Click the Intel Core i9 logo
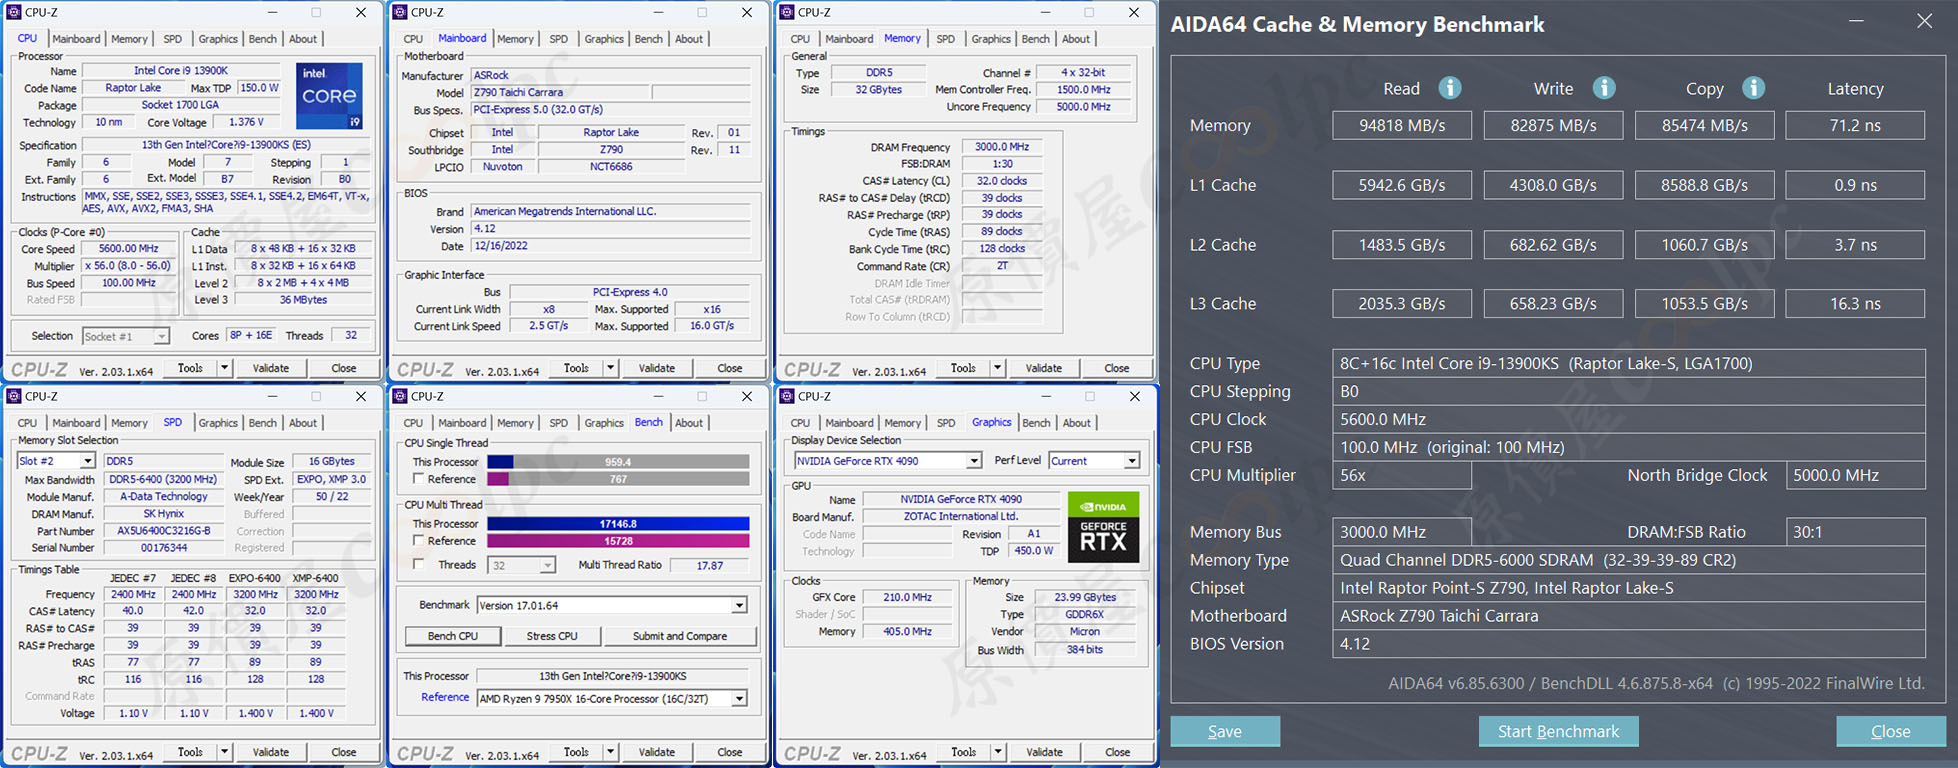This screenshot has width=1958, height=768. [329, 96]
